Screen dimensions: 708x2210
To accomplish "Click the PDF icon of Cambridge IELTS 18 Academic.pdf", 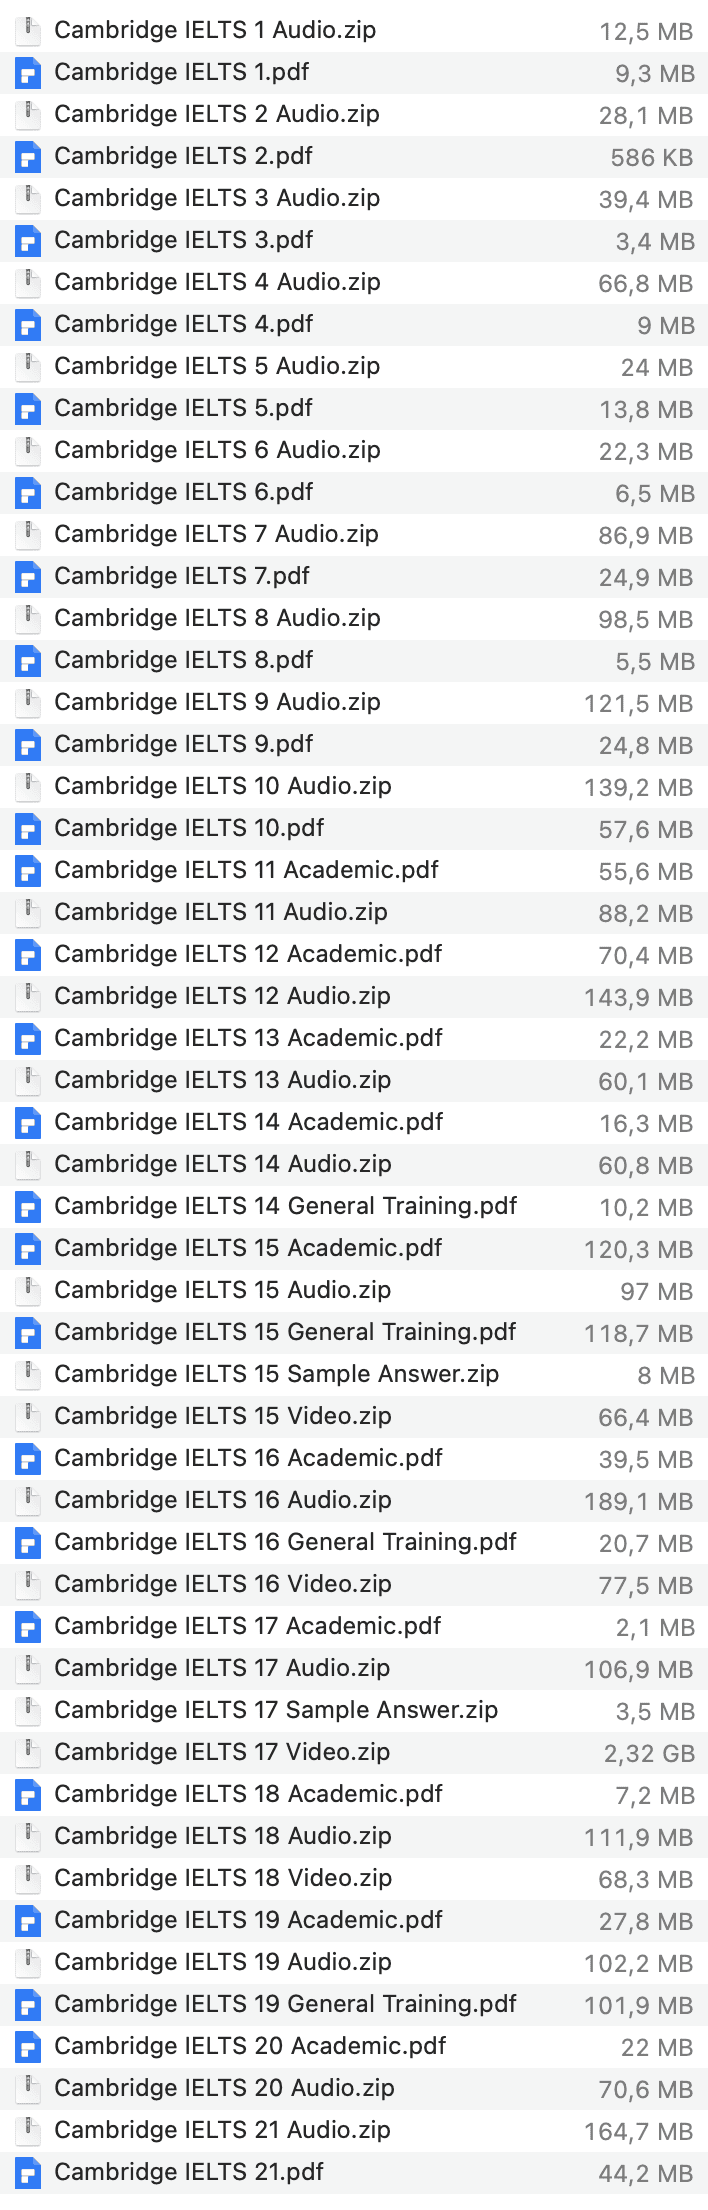I will pyautogui.click(x=29, y=1795).
